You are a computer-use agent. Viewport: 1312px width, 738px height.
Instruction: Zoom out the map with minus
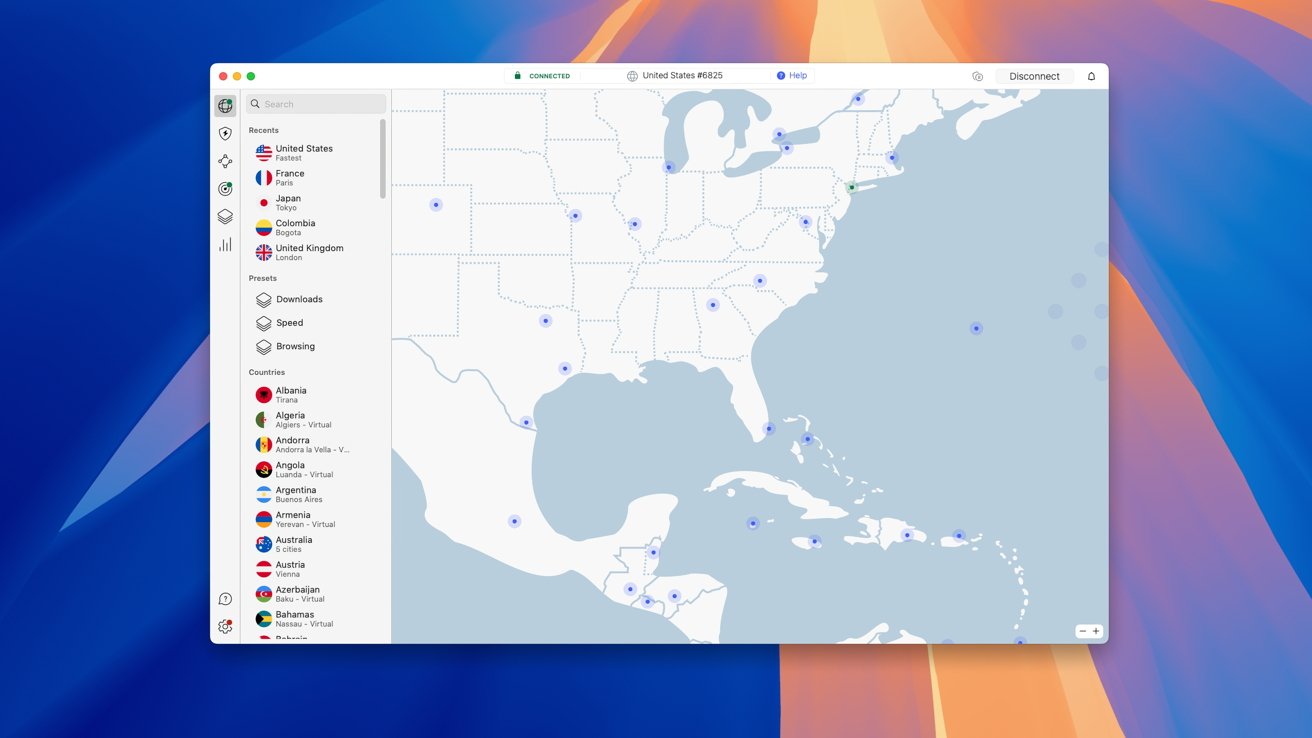pos(1082,631)
